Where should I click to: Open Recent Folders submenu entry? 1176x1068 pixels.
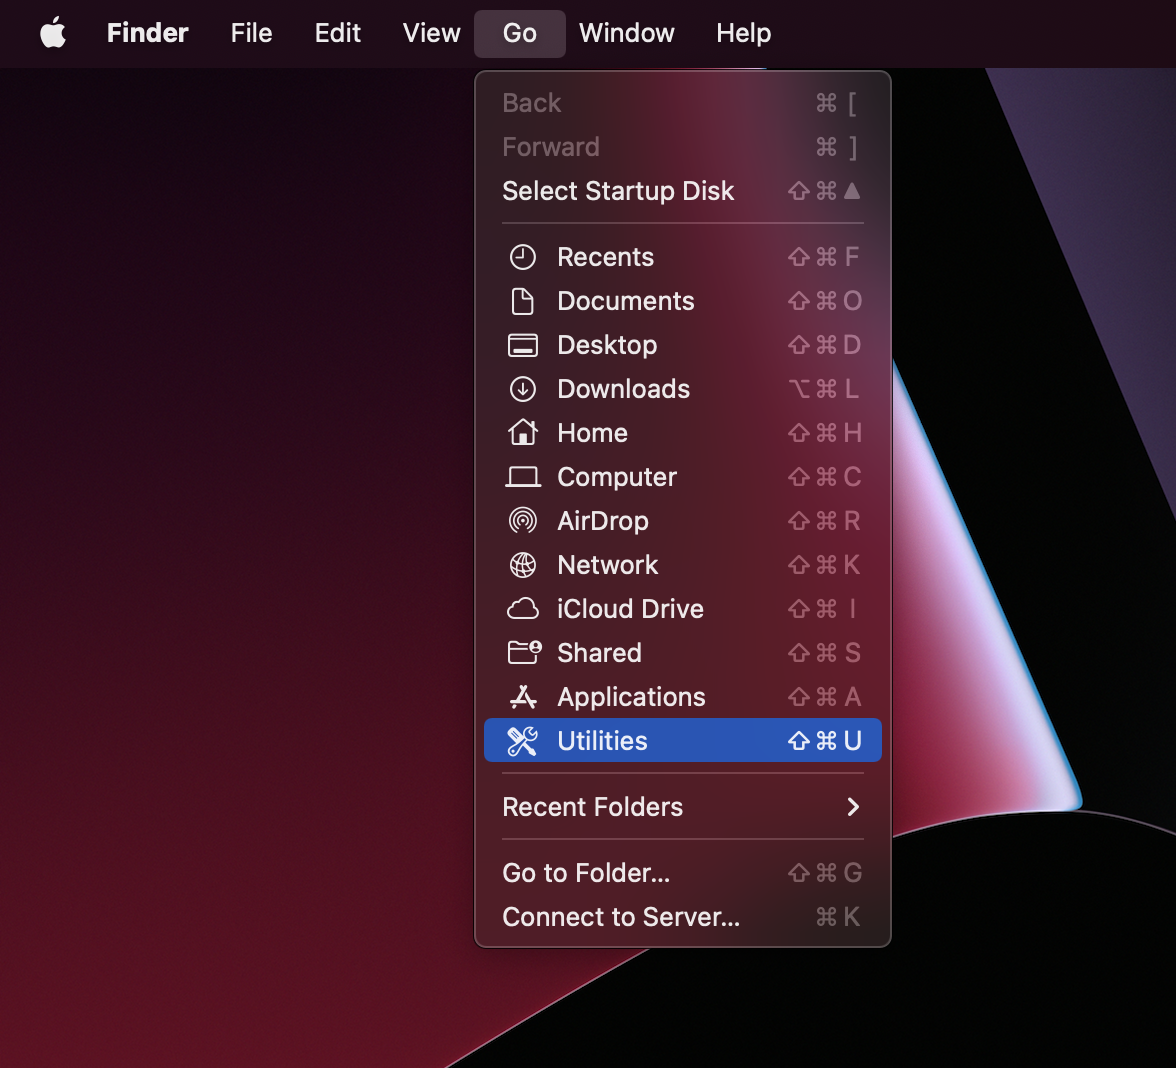682,807
